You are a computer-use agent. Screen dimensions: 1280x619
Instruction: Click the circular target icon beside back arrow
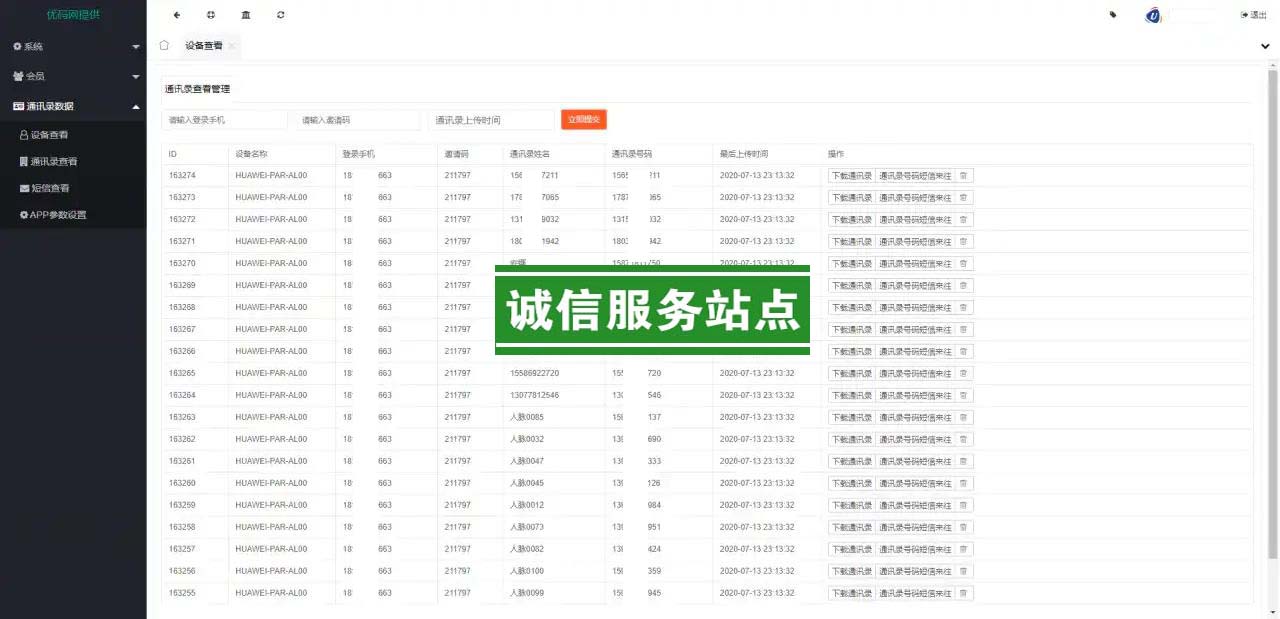click(211, 15)
